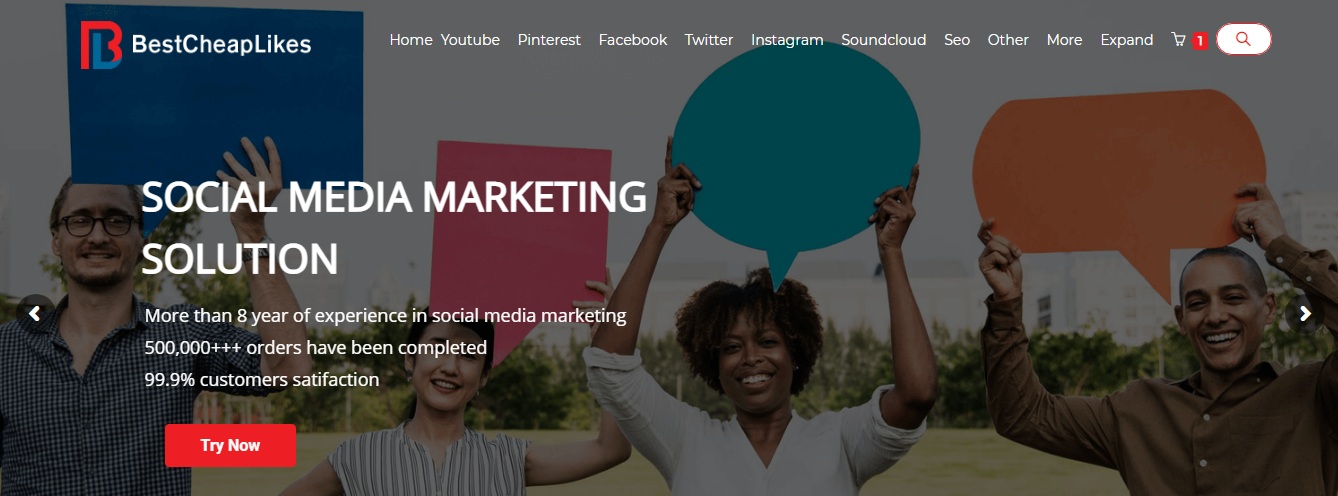Advance to next slide arrow
Viewport: 1338px width, 496px height.
[x=1304, y=313]
